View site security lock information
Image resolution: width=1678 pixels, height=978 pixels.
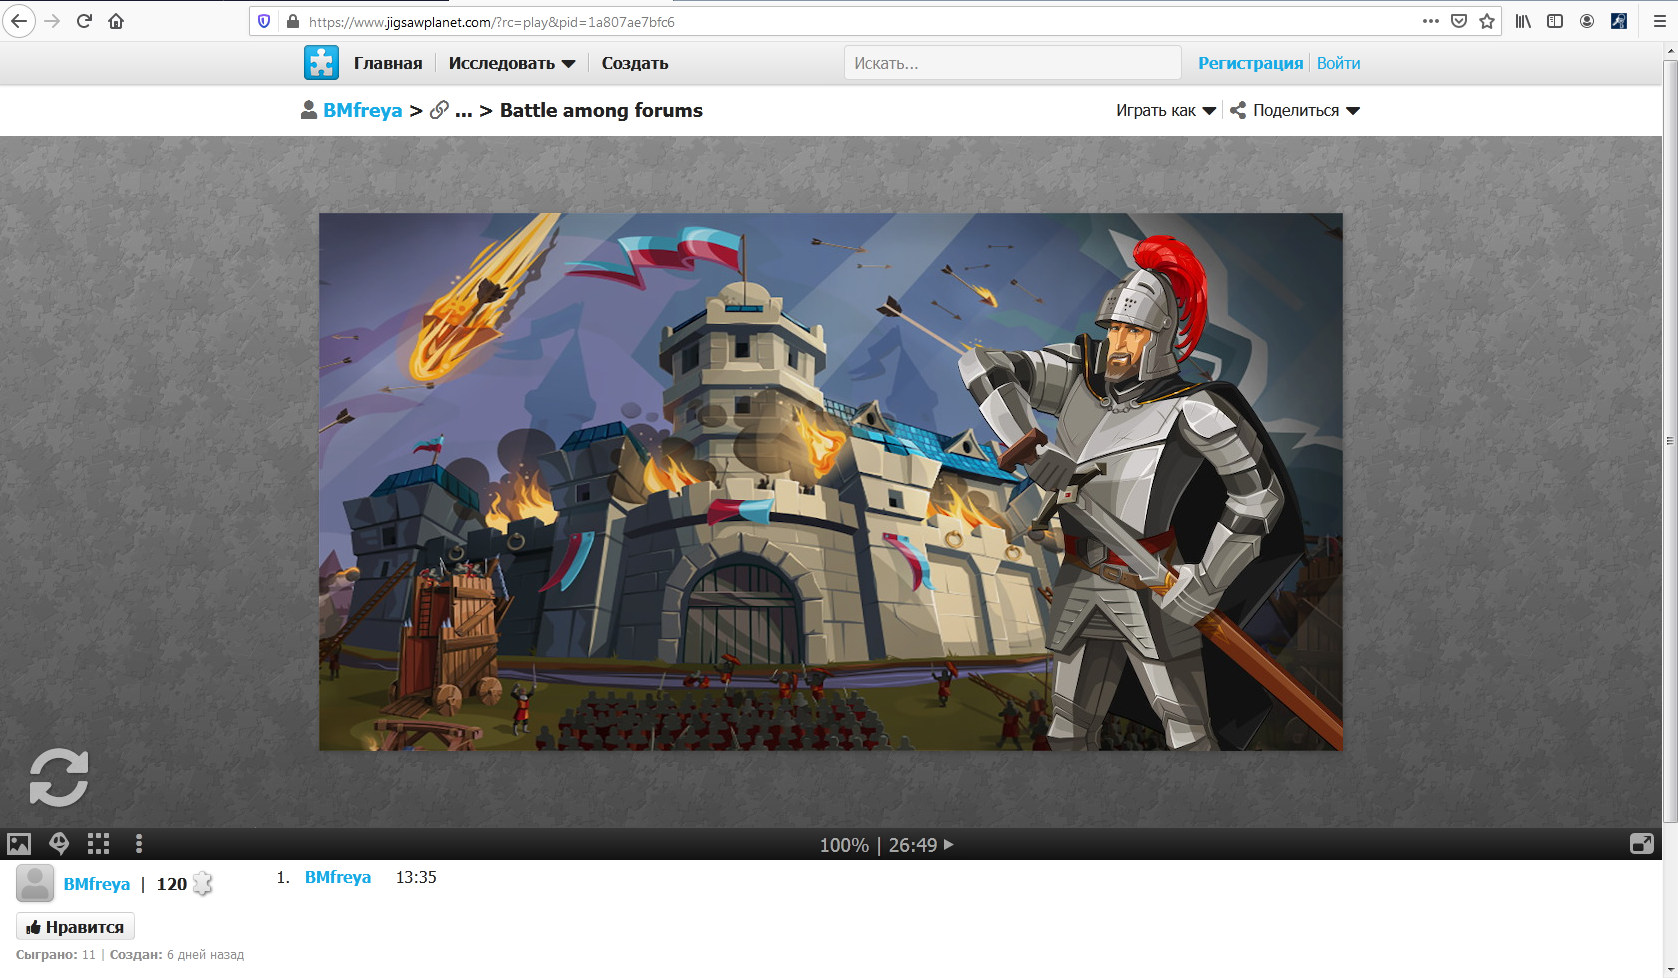pyautogui.click(x=293, y=21)
